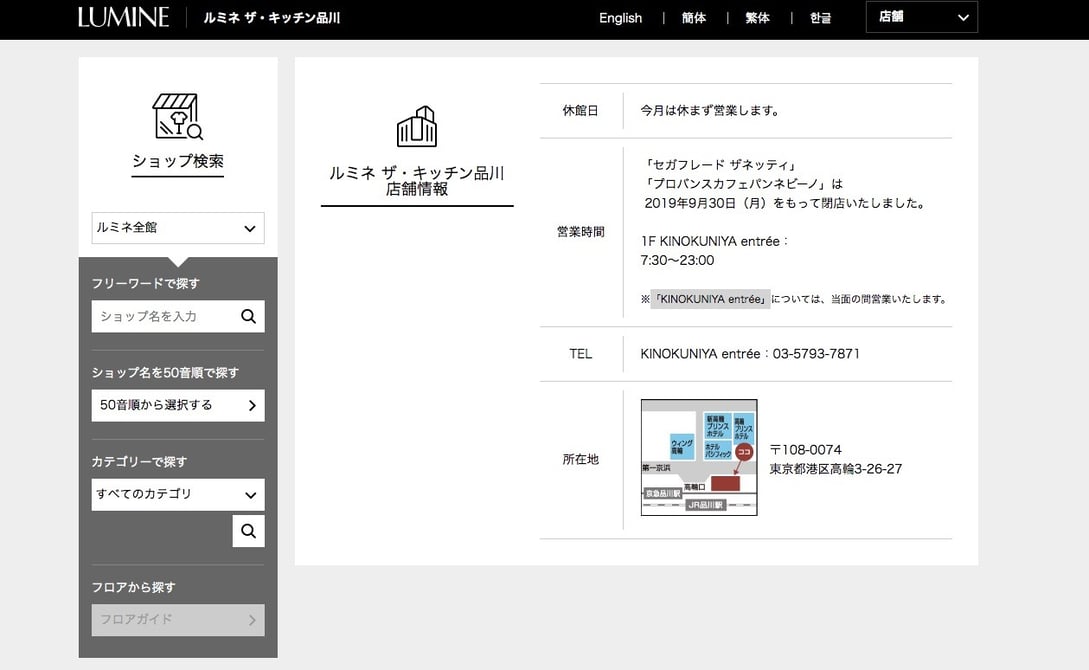Click the postal code 〒108-0074
Image resolution: width=1089 pixels, height=670 pixels.
(806, 449)
